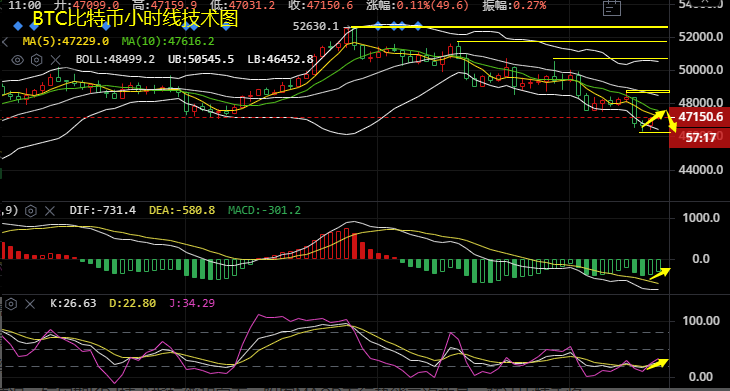Remove the BOLL indicator with its X
Image resolution: width=730 pixels, height=391 pixels.
[x=55, y=60]
